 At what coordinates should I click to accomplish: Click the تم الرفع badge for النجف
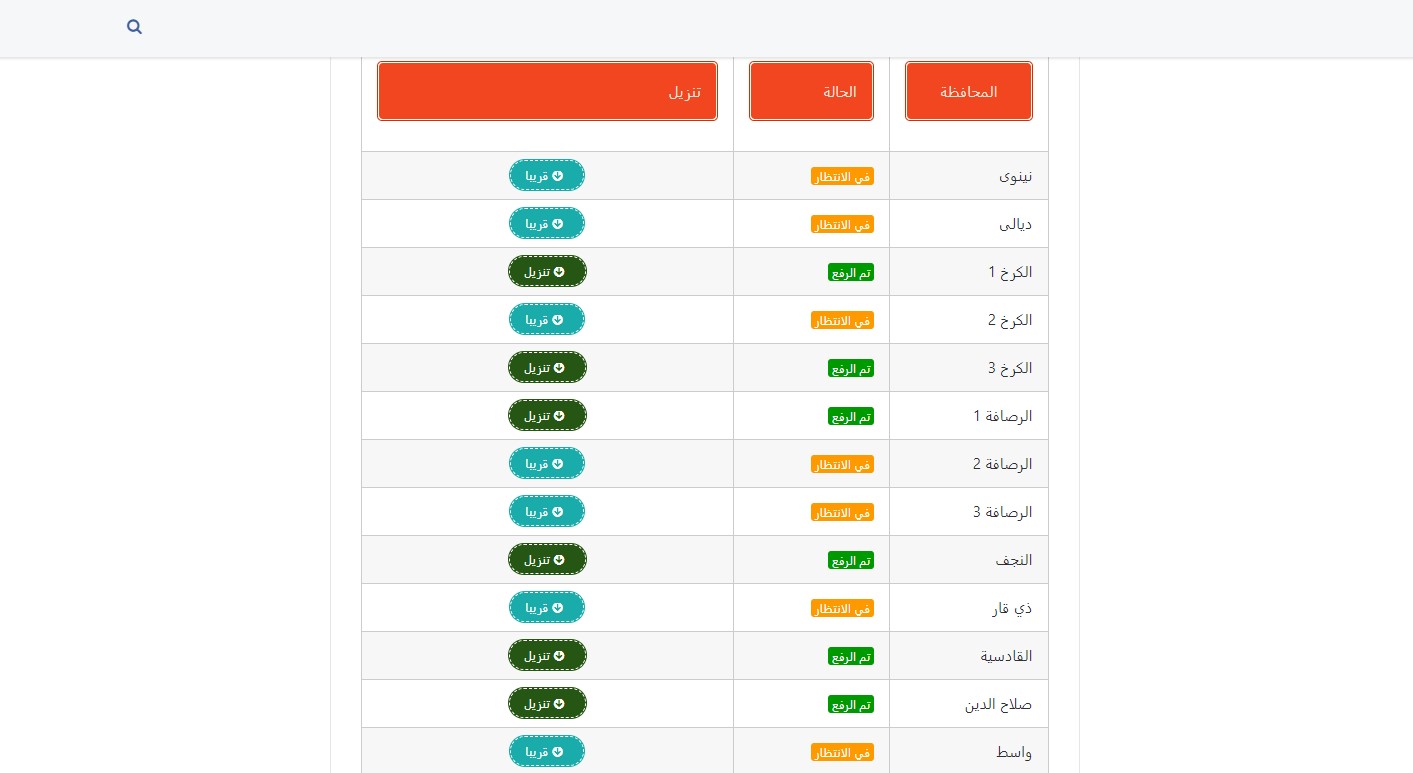[x=851, y=560]
